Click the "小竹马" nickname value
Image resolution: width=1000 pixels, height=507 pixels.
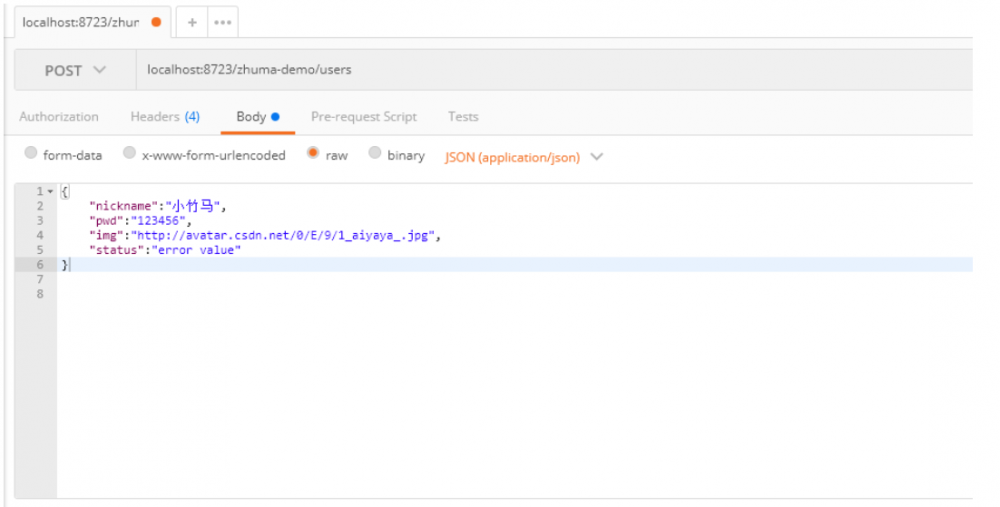coord(193,206)
